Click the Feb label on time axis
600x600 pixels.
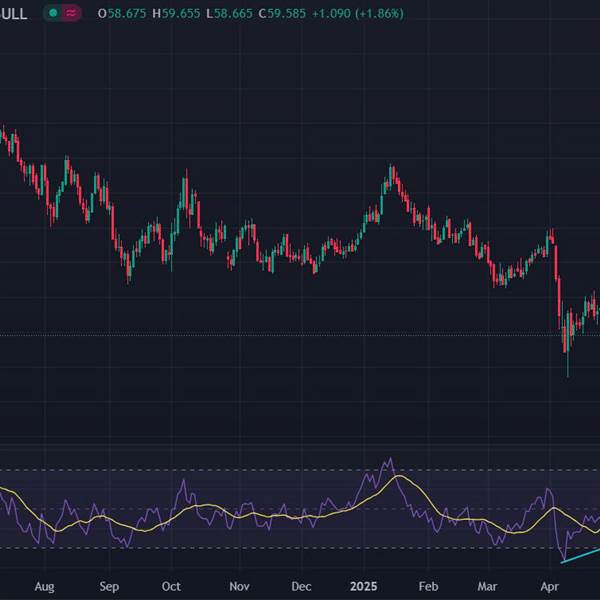click(428, 586)
